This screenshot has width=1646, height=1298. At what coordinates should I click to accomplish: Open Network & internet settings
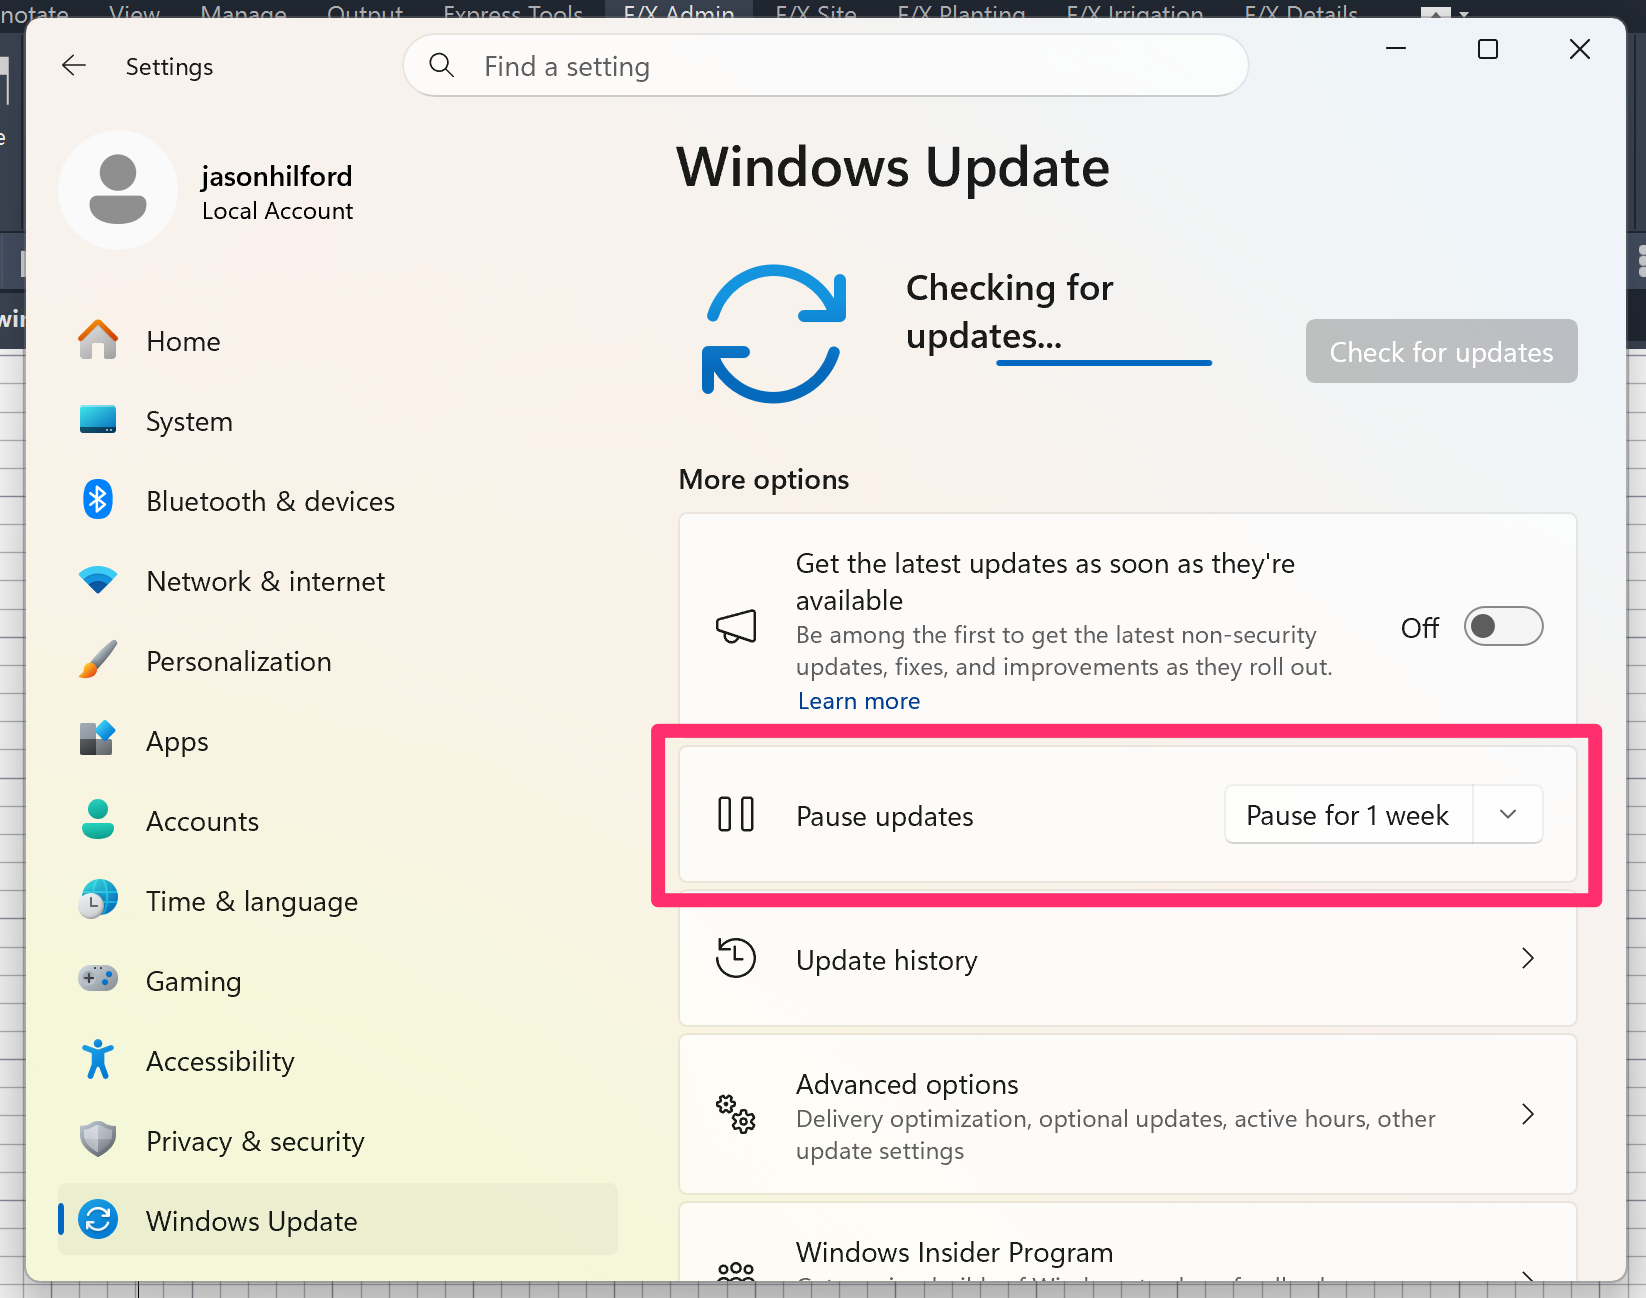click(265, 581)
